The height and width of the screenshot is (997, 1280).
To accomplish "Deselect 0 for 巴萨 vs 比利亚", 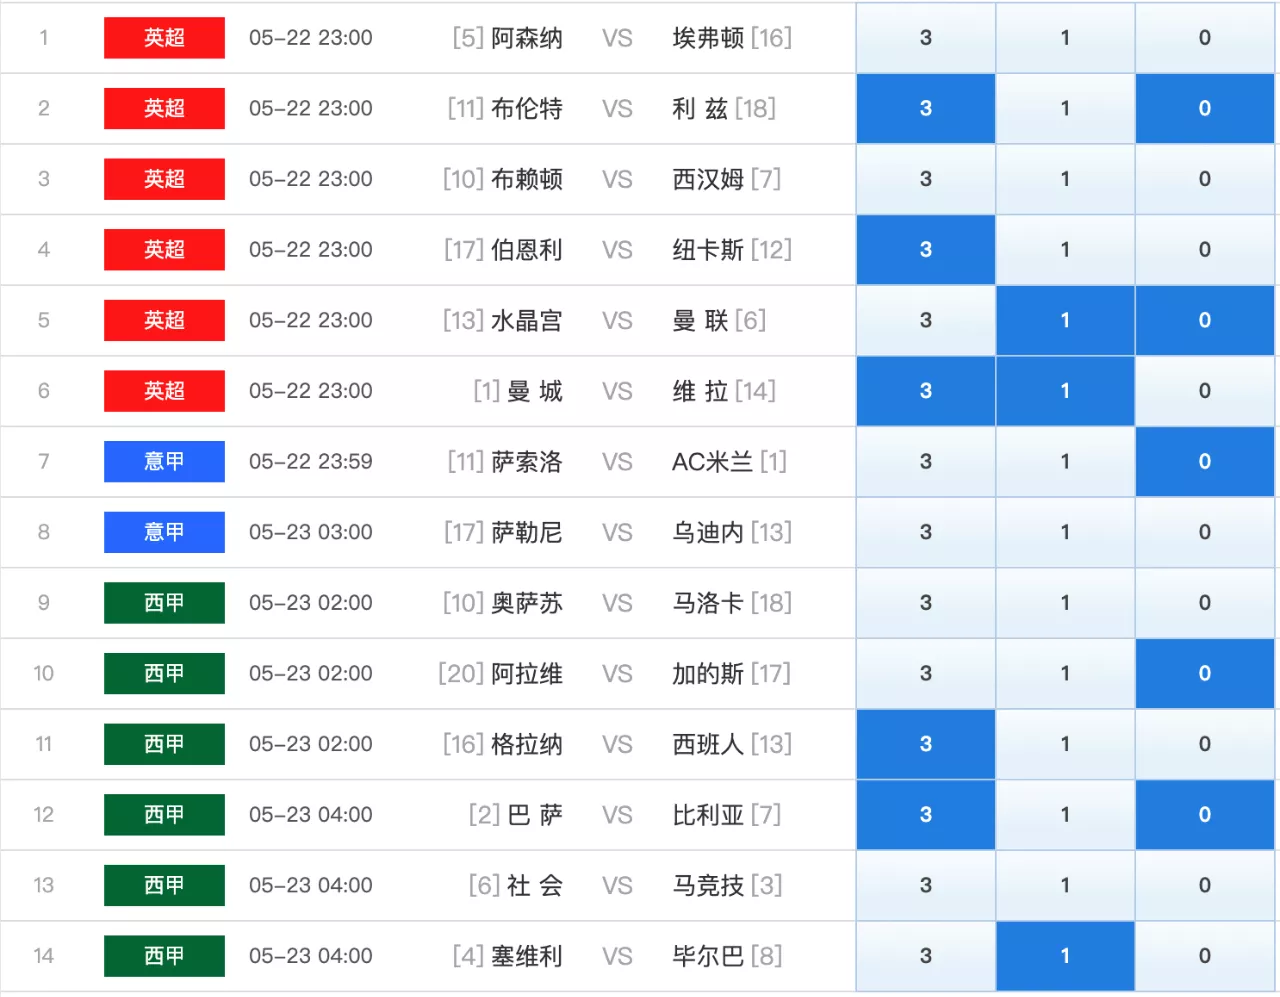I will pos(1205,815).
